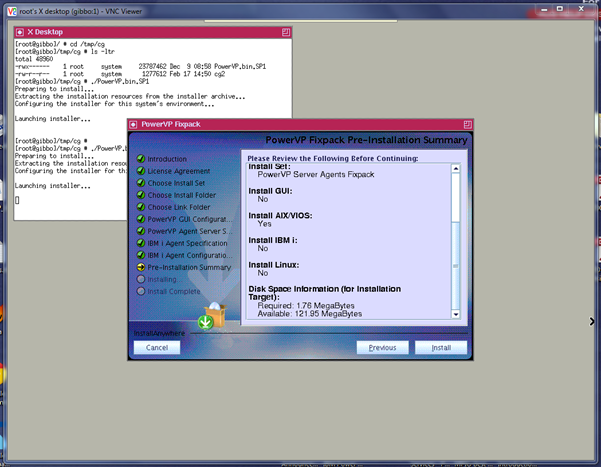
Task: Click the Choose Install Set checkmark icon
Action: click(141, 183)
